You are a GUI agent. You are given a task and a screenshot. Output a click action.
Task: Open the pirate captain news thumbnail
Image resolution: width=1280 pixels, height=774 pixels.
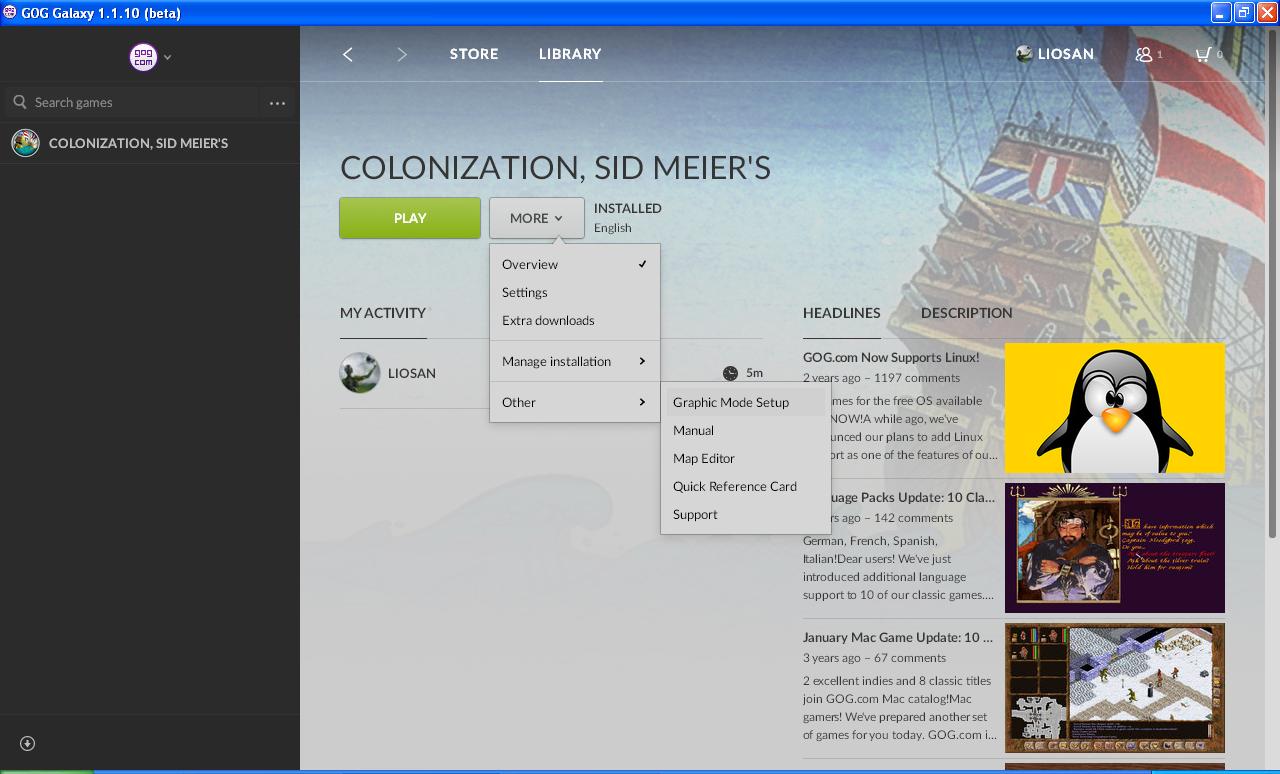(x=1115, y=548)
